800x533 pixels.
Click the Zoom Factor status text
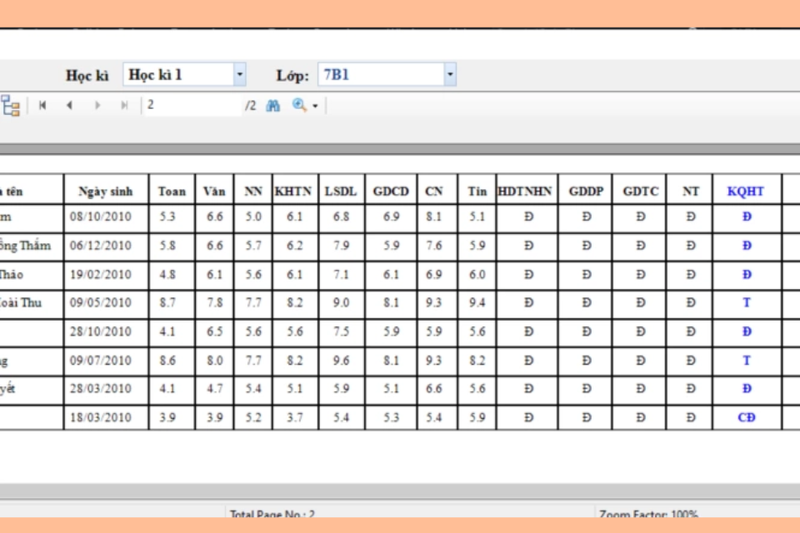(648, 514)
